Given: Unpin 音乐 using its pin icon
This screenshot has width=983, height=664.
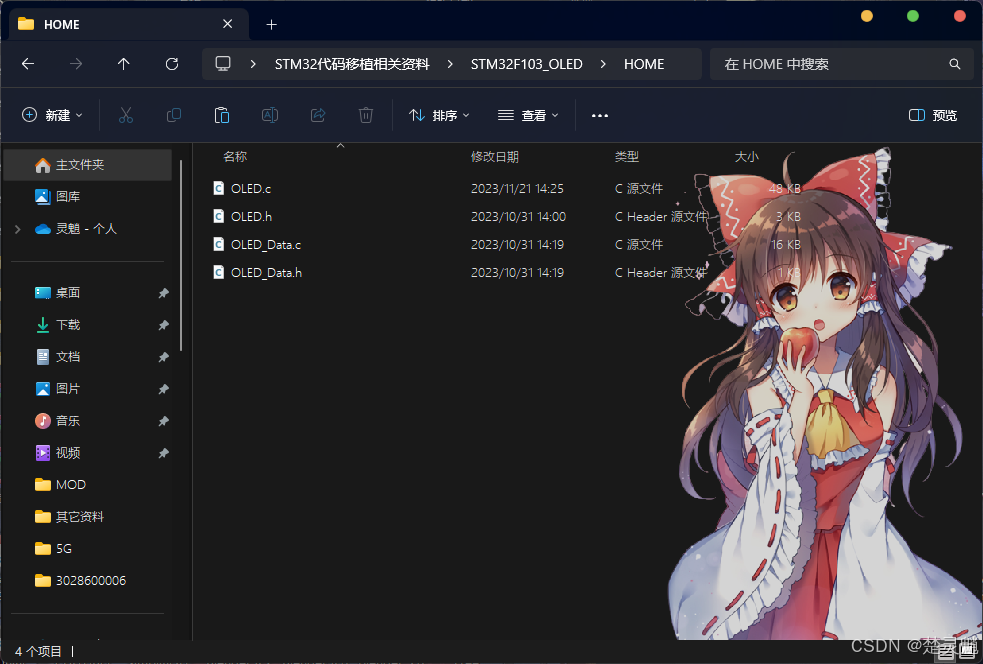Looking at the screenshot, I should tap(163, 421).
